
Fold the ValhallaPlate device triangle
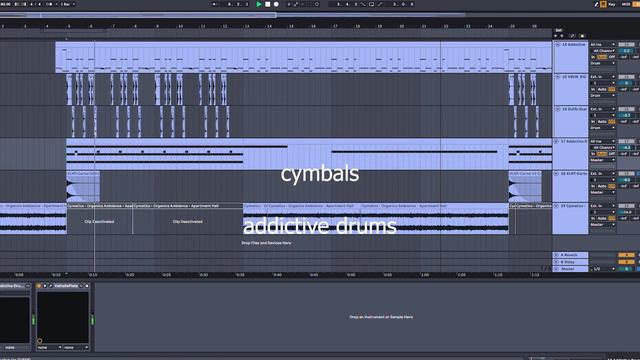45,286
